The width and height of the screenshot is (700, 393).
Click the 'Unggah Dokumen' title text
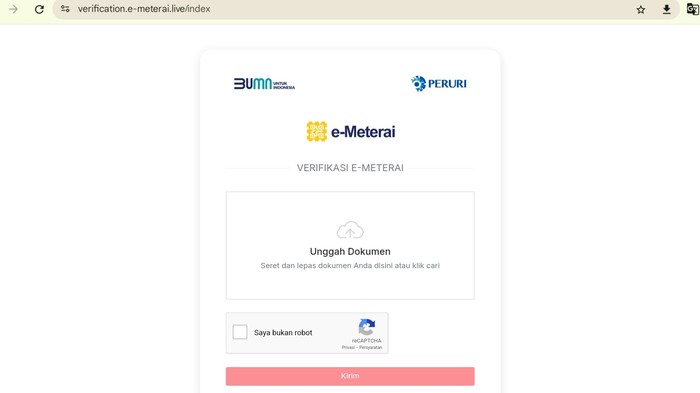pyautogui.click(x=350, y=251)
